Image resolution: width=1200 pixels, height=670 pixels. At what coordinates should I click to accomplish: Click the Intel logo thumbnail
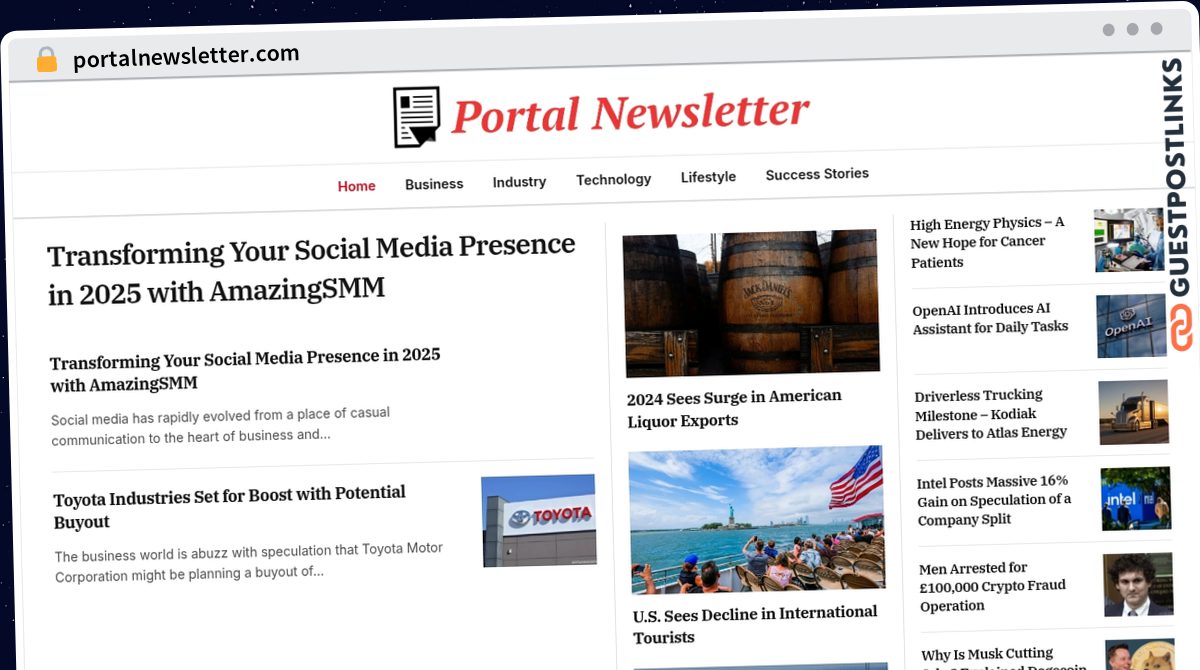coord(1136,498)
